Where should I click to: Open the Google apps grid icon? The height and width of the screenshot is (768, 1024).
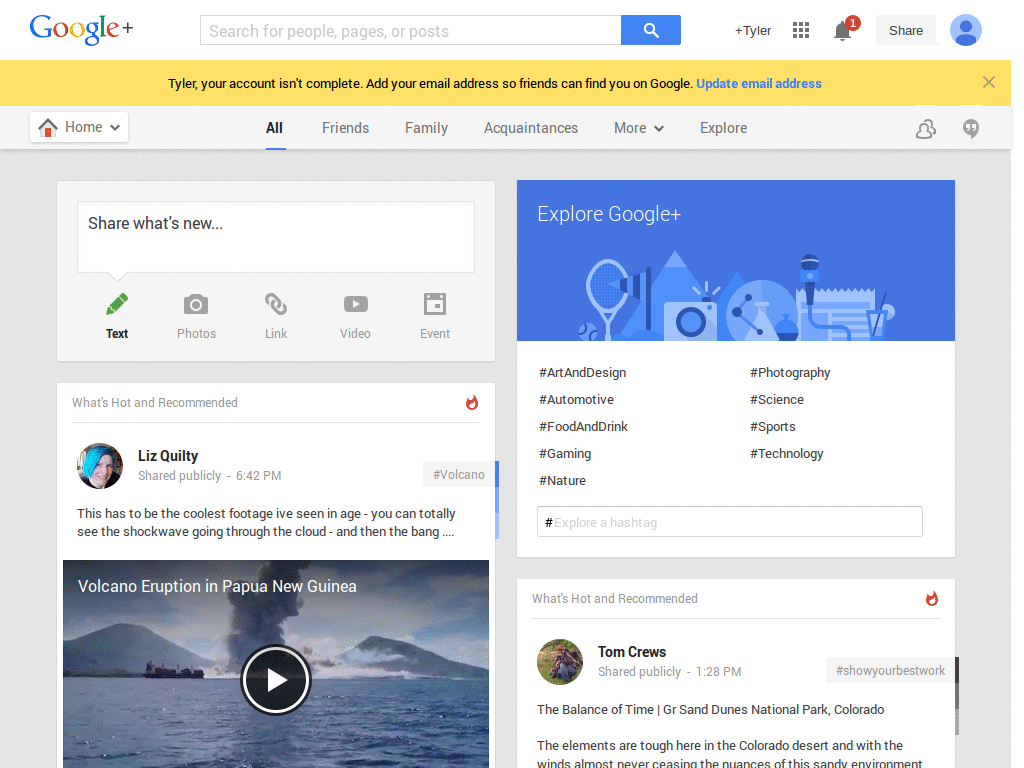click(x=801, y=30)
